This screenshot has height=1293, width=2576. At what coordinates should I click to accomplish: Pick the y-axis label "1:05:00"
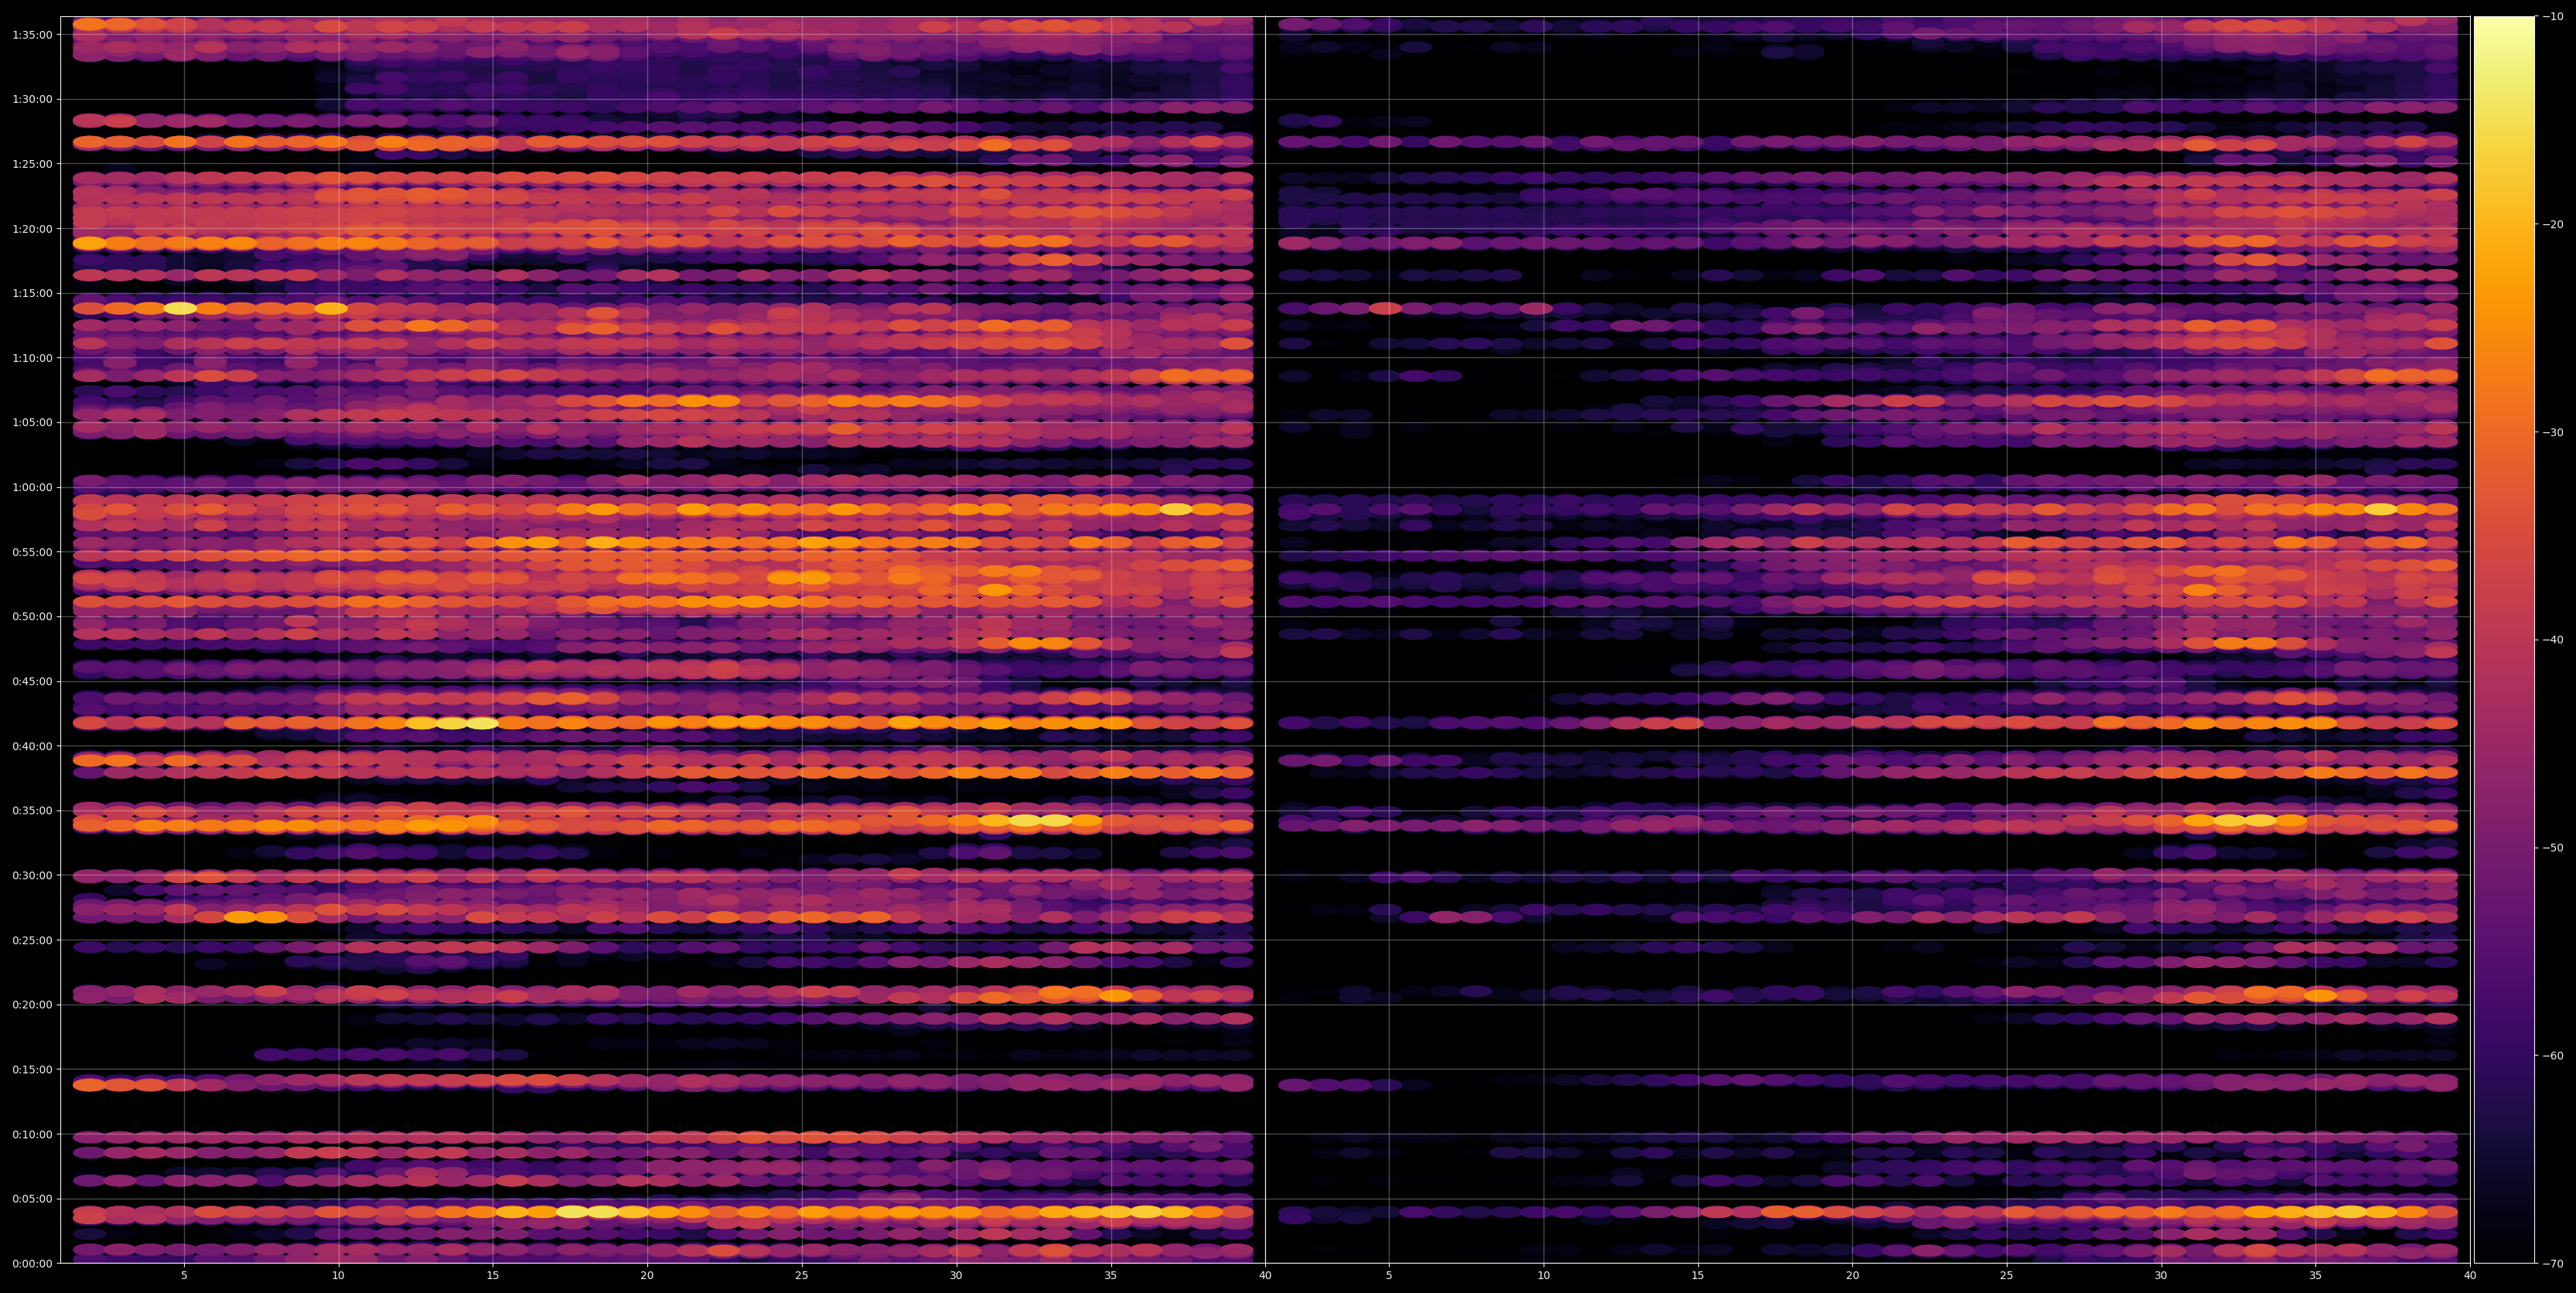pyautogui.click(x=32, y=423)
